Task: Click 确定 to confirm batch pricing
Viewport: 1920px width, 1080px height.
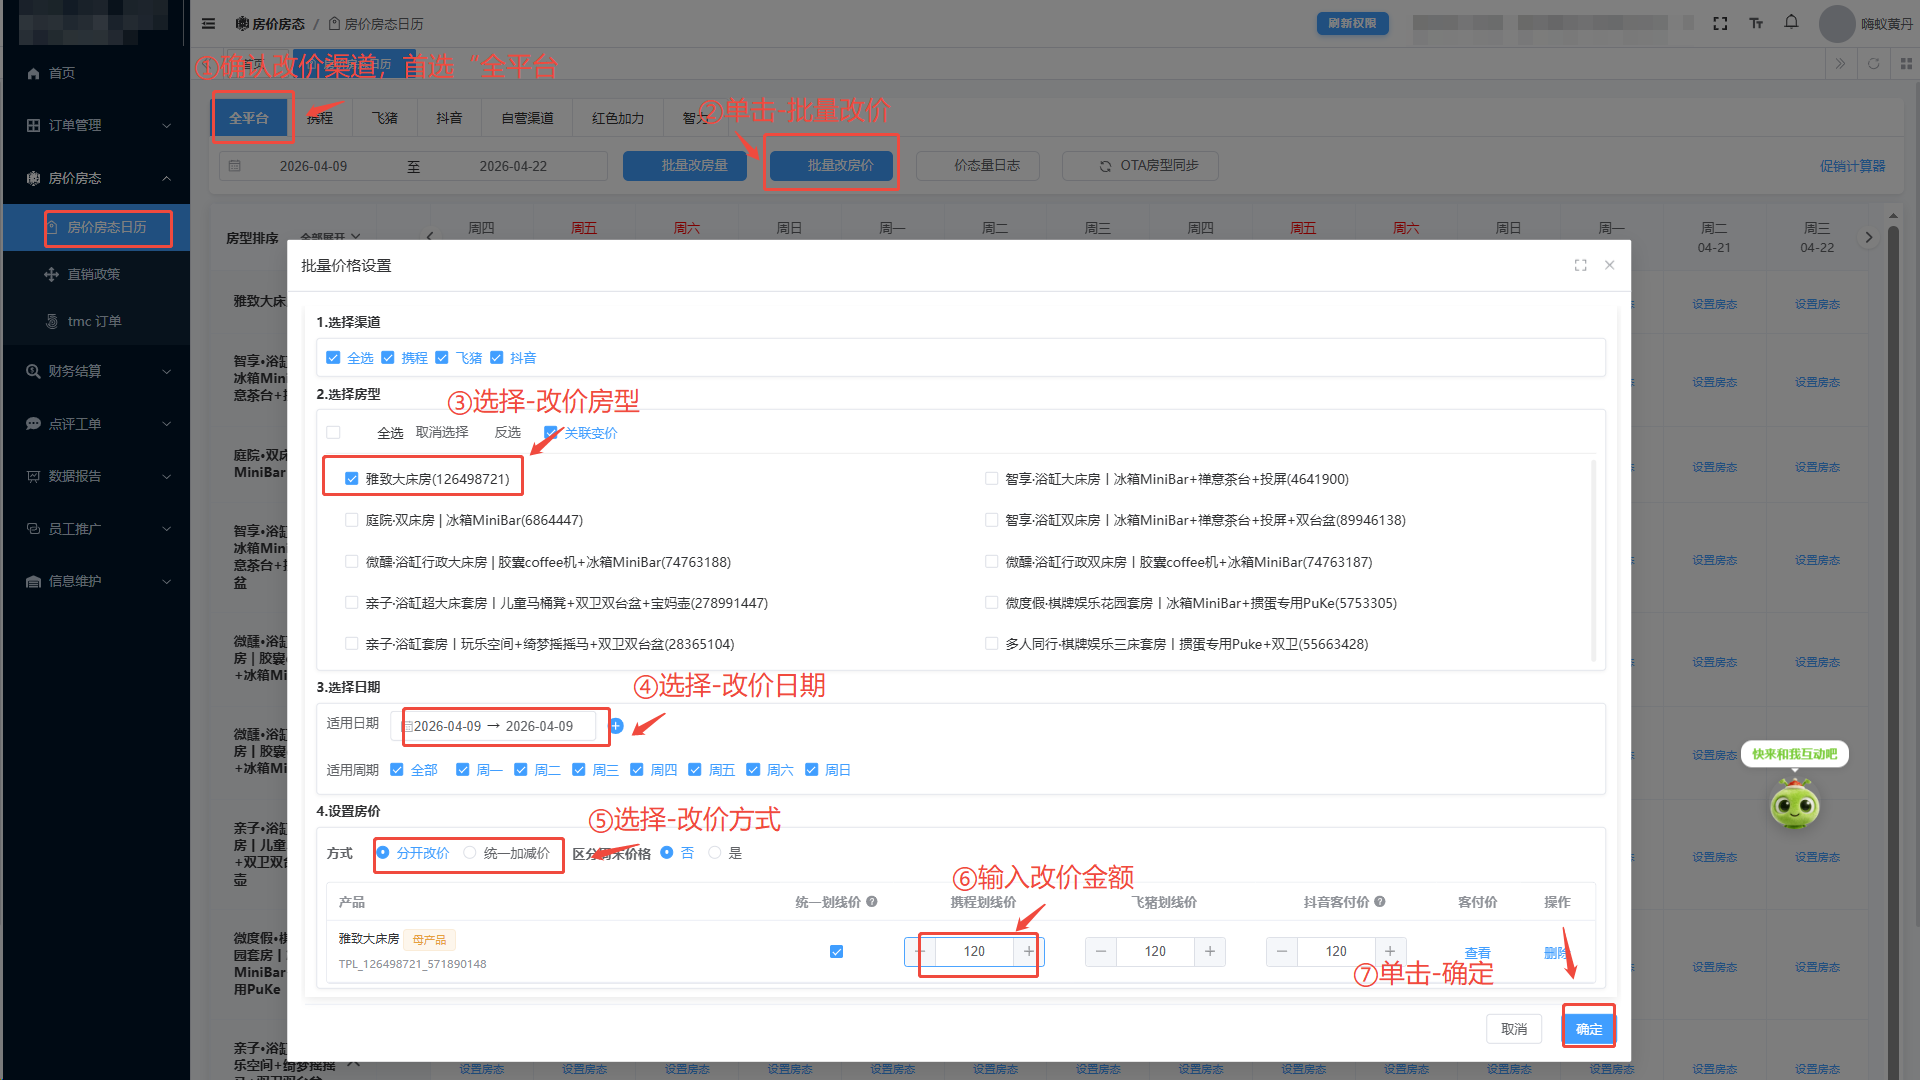Action: (1588, 1028)
